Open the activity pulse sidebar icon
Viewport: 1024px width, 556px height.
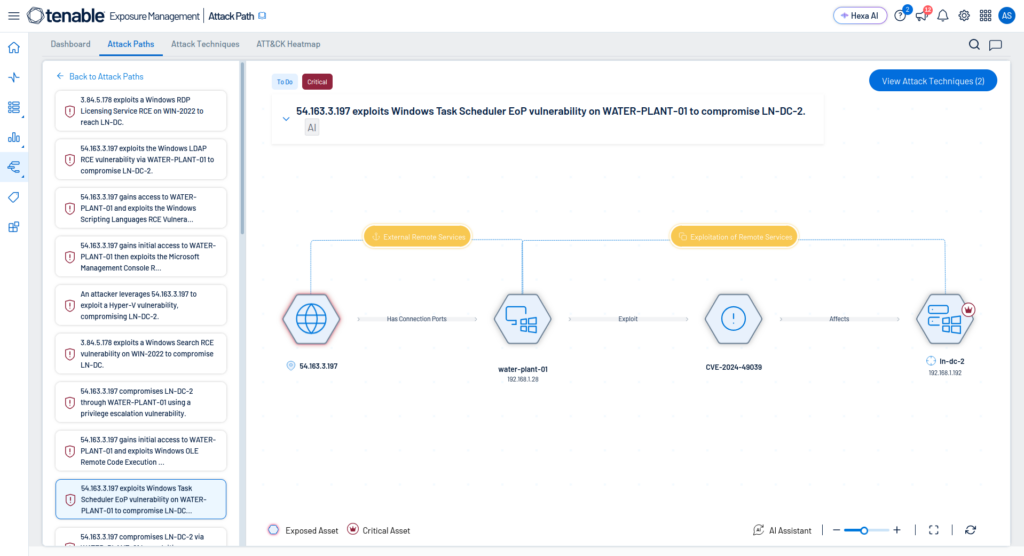[14, 77]
